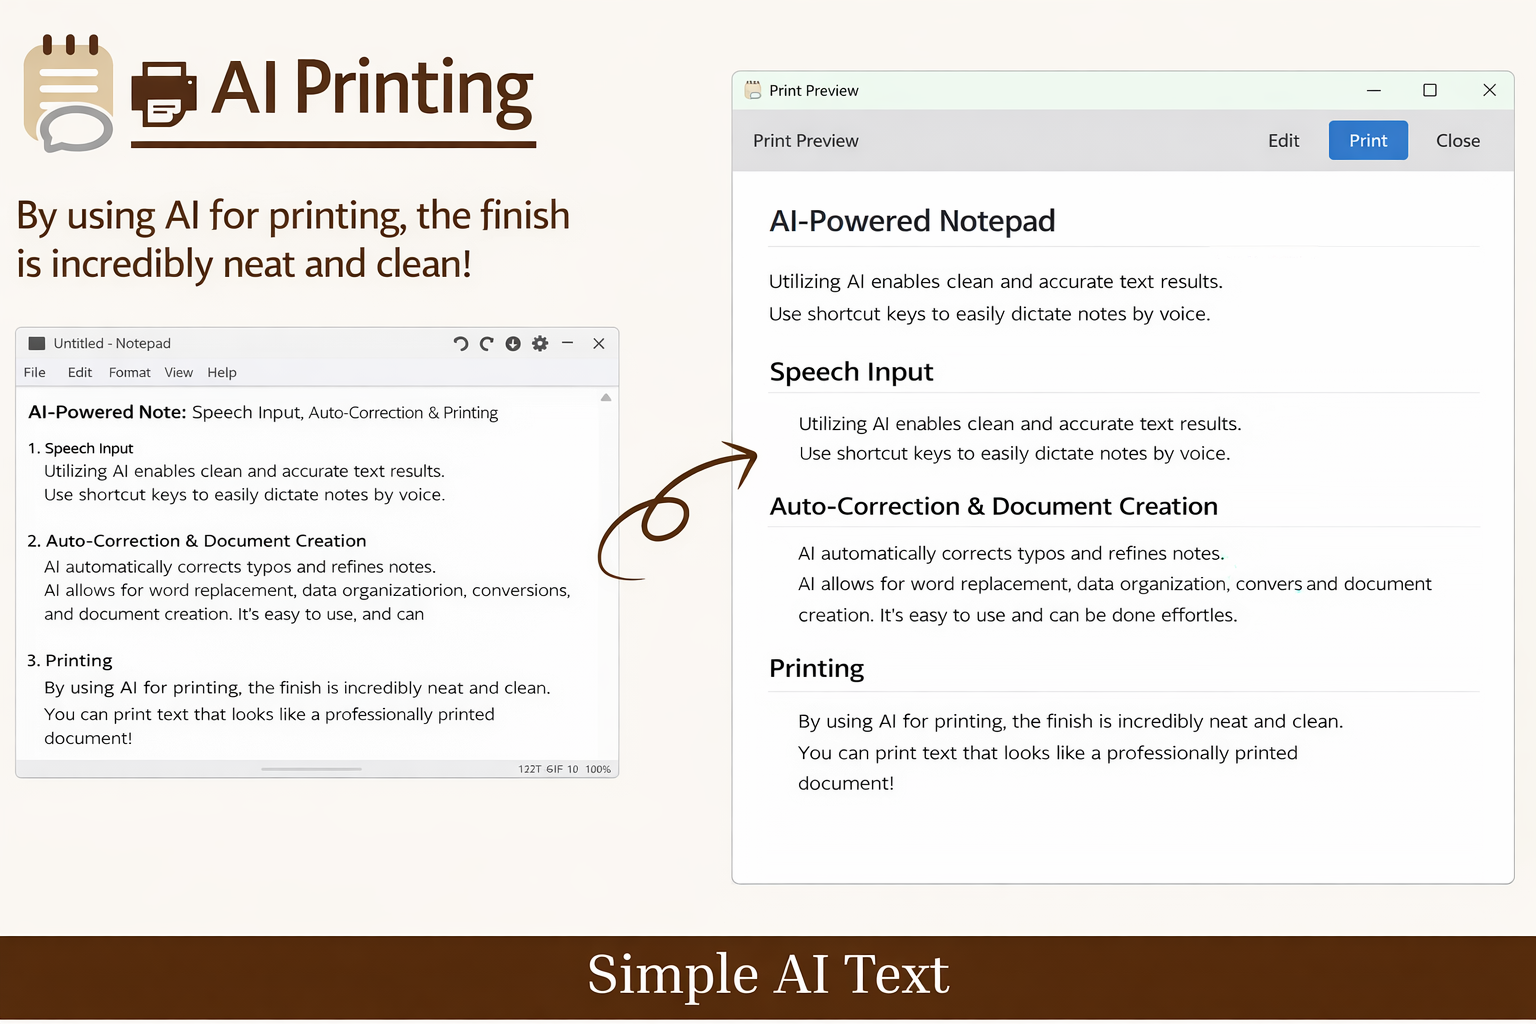Click the notepad icon in Print Preview title bar
Image resolution: width=1536 pixels, height=1024 pixels.
[752, 90]
